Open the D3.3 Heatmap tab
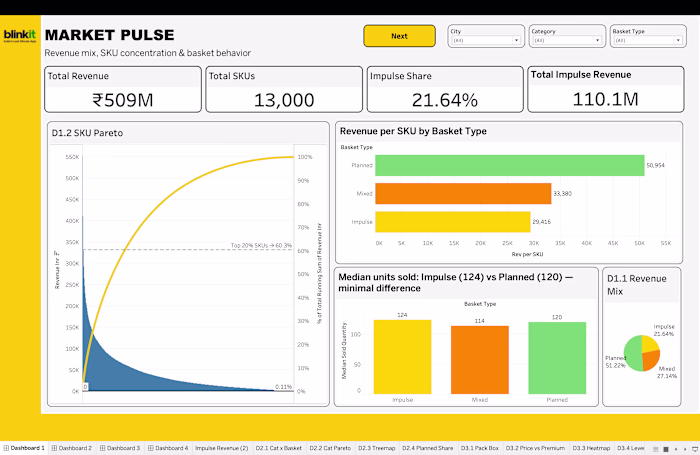The height and width of the screenshot is (455, 700). (x=592, y=448)
